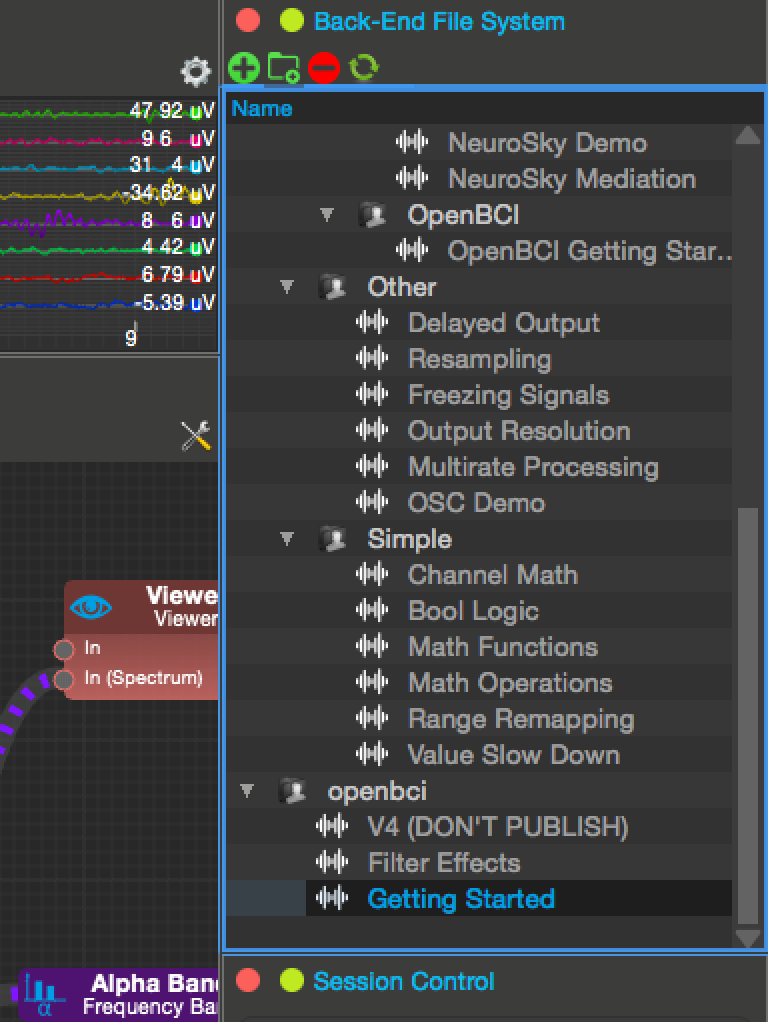Click waveform icon beside NeuroSky Mediation

point(412,177)
